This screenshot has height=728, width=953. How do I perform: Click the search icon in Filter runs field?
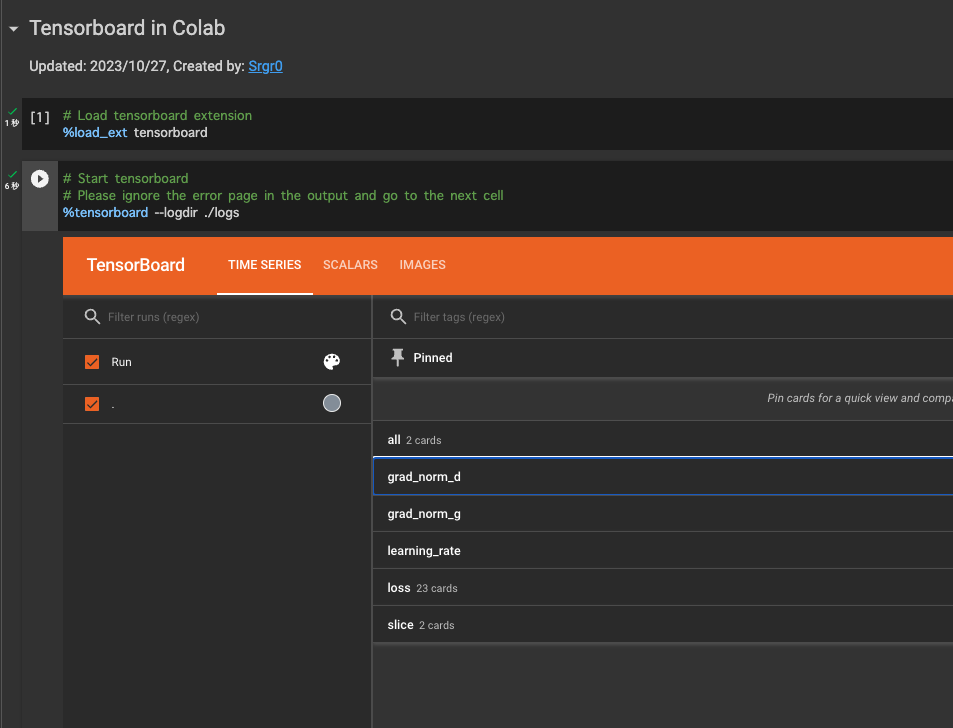(x=92, y=316)
